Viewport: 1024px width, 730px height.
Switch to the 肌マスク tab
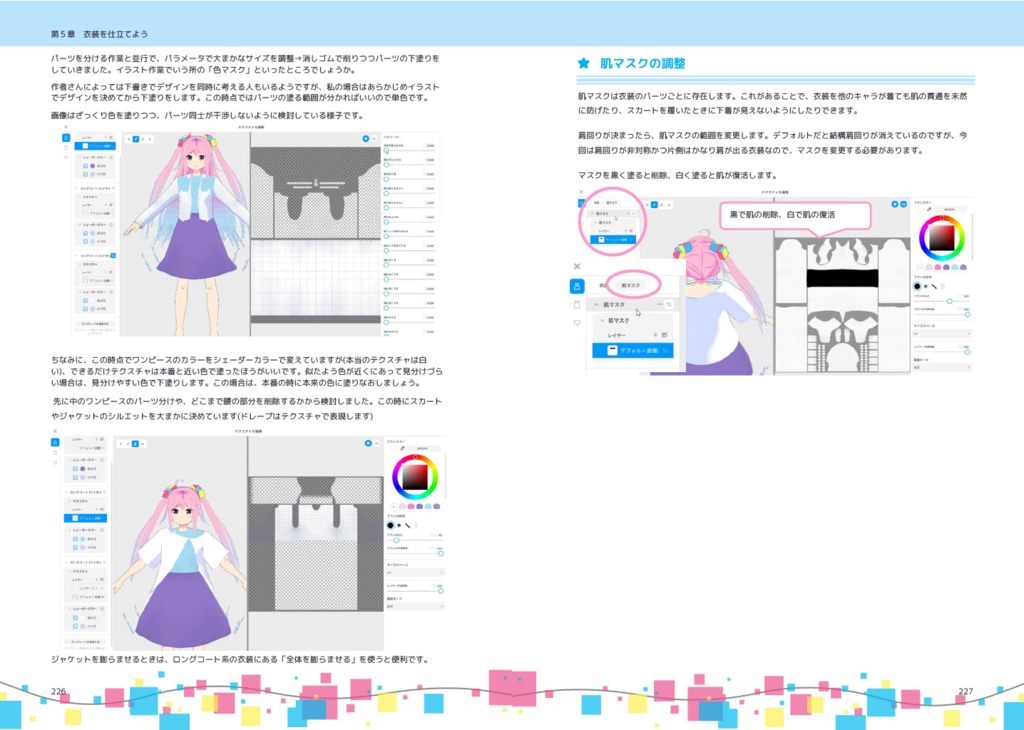point(629,285)
